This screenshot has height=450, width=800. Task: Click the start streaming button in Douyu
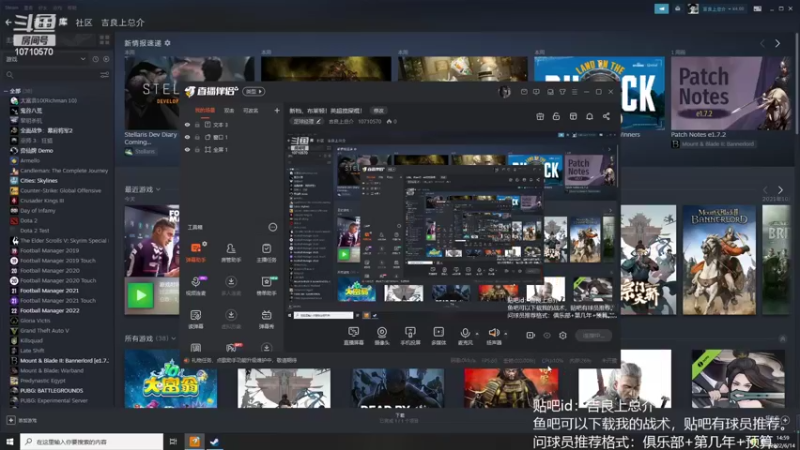593,335
